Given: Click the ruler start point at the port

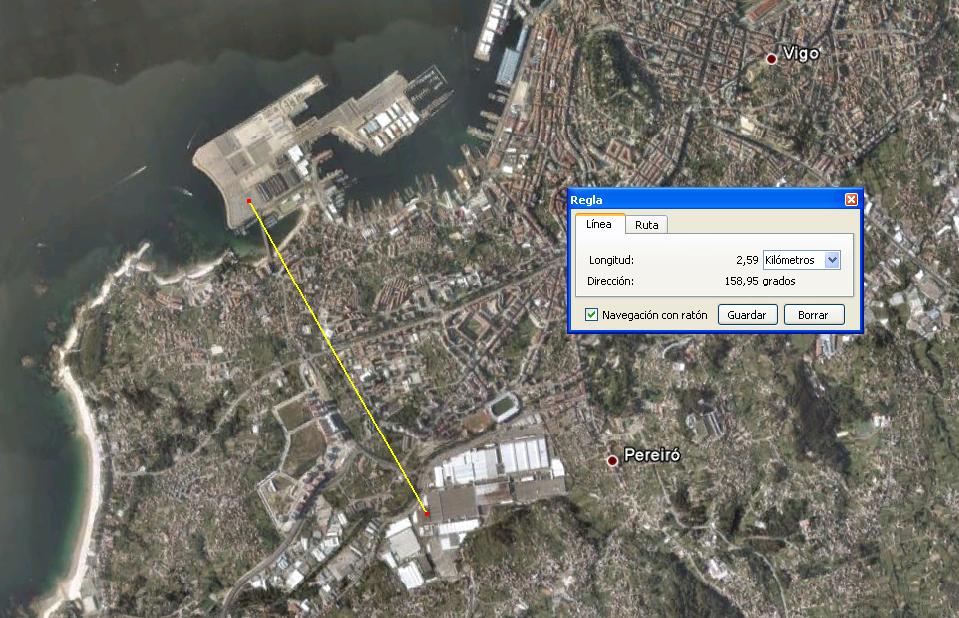Looking at the screenshot, I should pyautogui.click(x=249, y=201).
